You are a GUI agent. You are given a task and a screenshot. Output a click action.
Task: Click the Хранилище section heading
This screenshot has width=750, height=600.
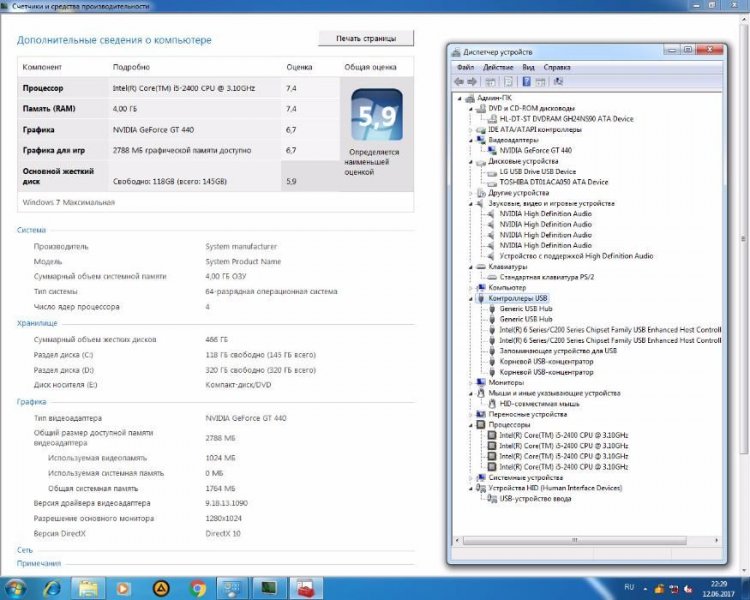click(x=37, y=323)
